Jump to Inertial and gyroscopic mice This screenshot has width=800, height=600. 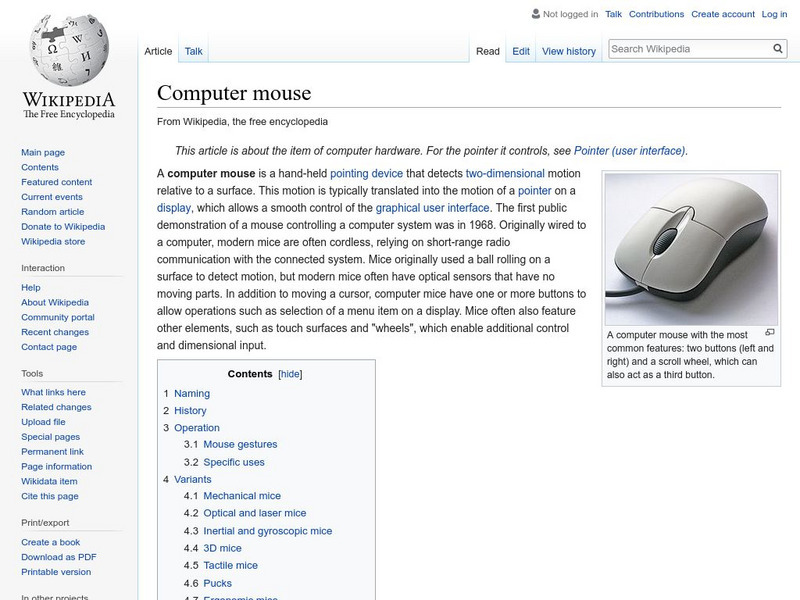[267, 531]
